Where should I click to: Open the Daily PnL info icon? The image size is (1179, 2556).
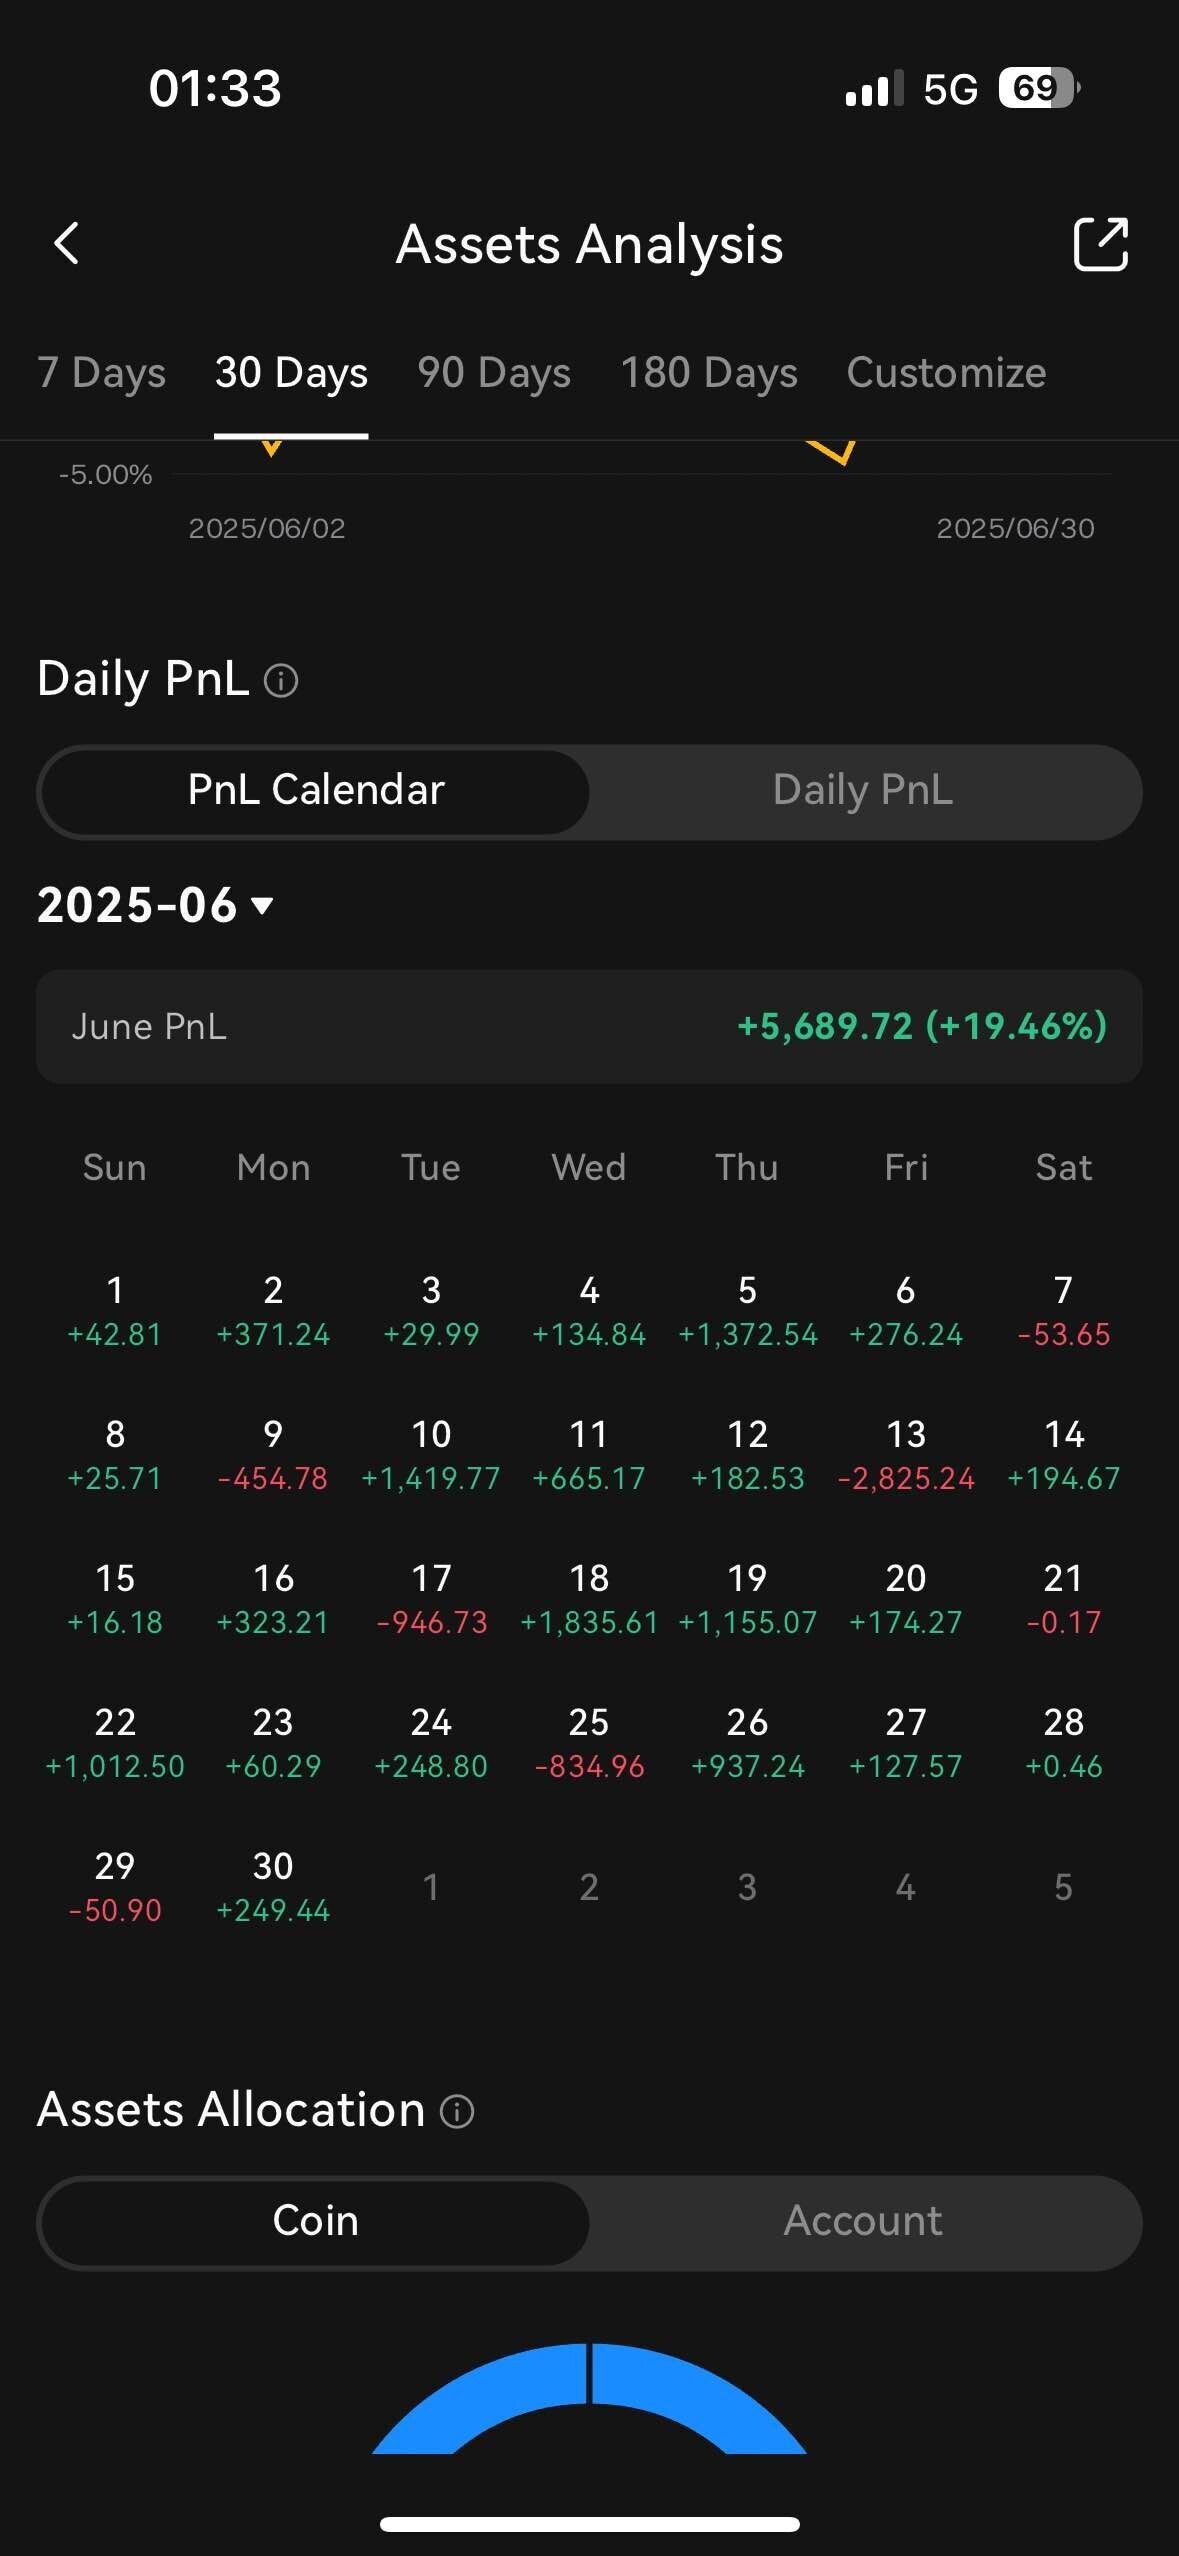(x=281, y=681)
